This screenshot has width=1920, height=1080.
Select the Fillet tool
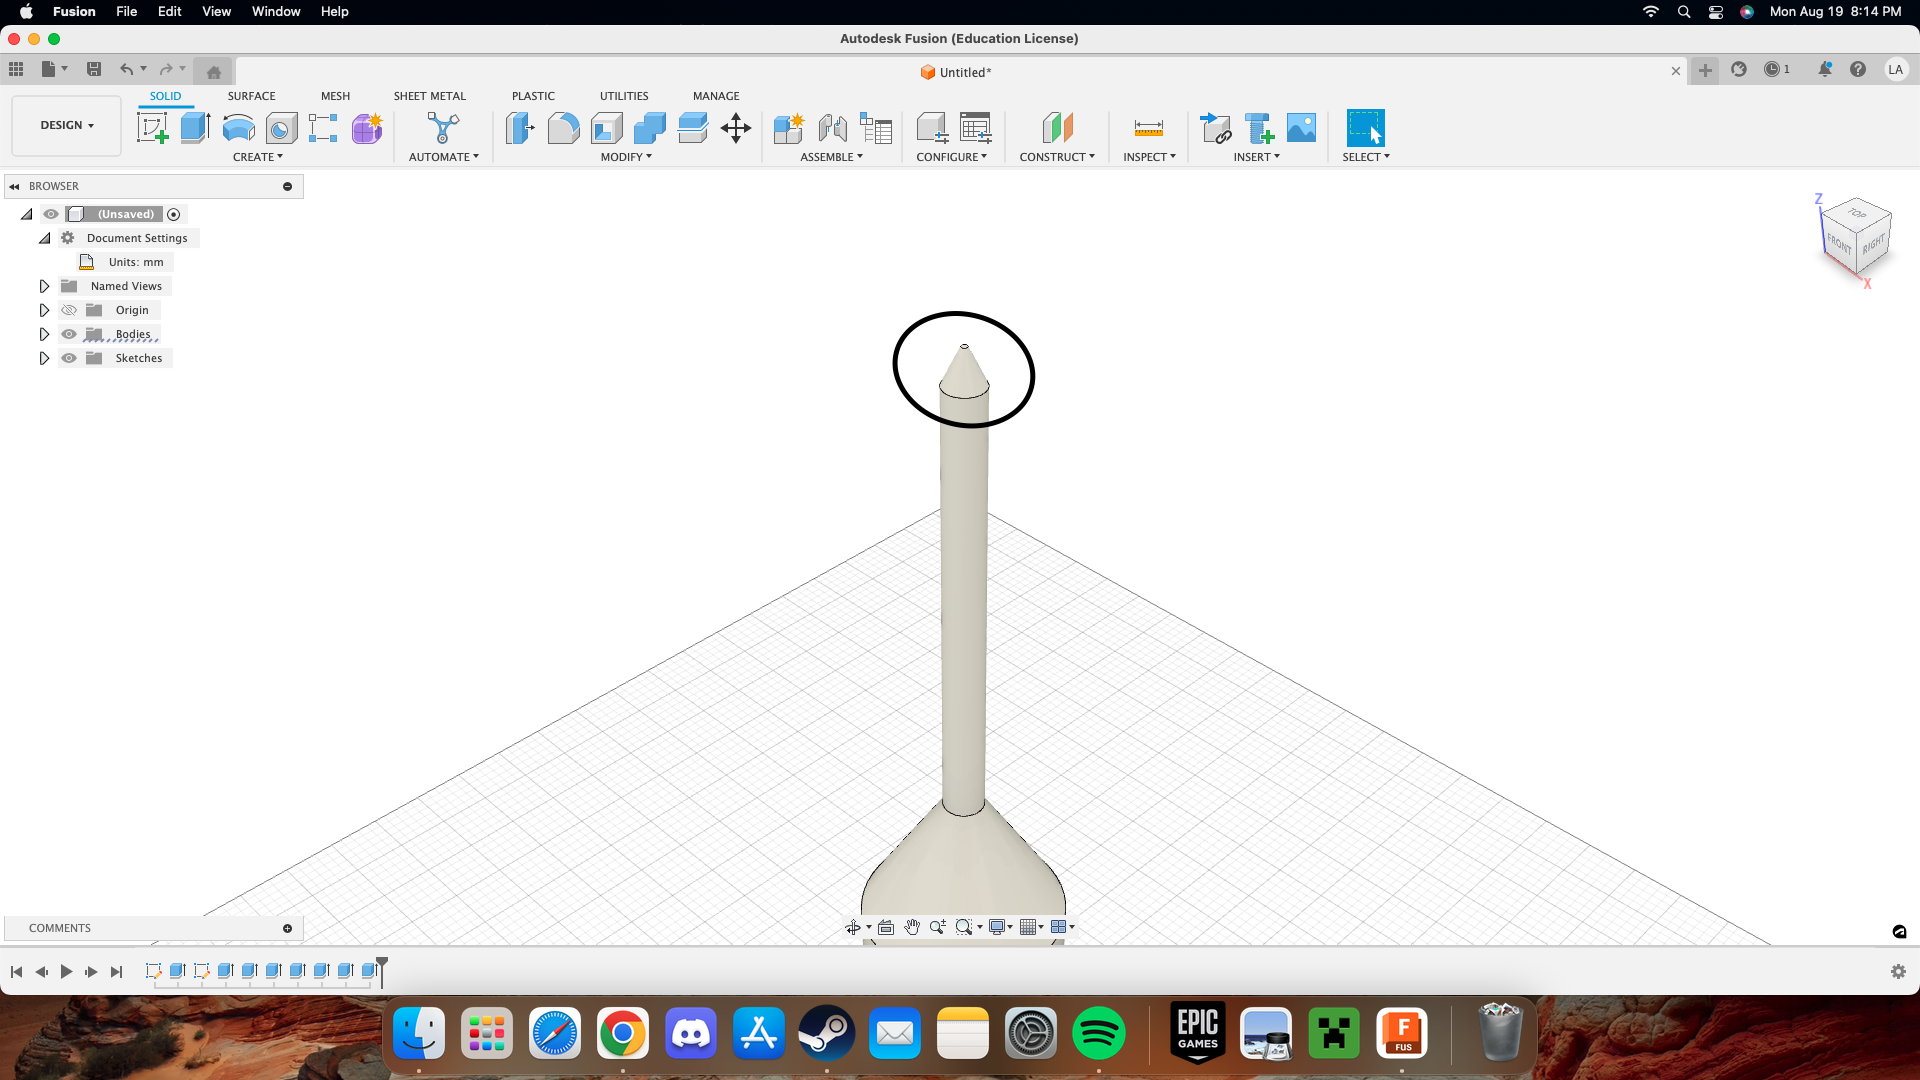tap(563, 128)
